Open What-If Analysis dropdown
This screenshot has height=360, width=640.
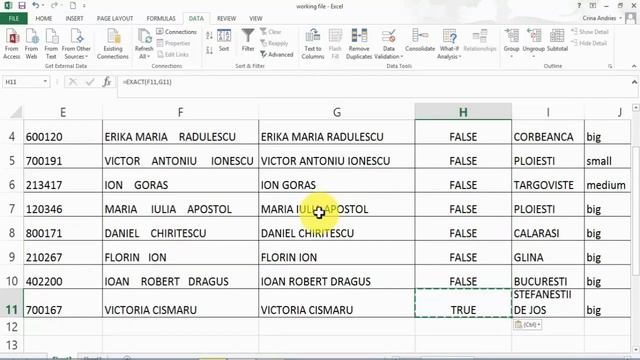click(449, 44)
